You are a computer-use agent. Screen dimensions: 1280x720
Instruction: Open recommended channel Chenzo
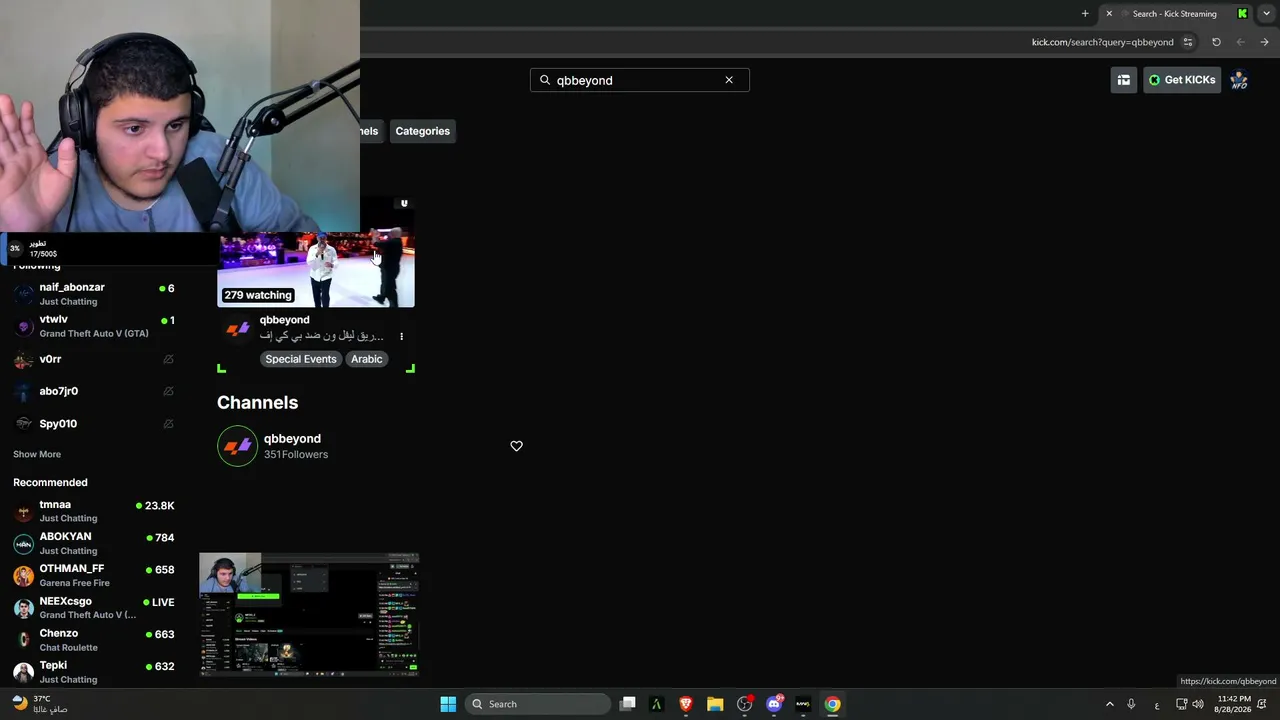coord(94,639)
